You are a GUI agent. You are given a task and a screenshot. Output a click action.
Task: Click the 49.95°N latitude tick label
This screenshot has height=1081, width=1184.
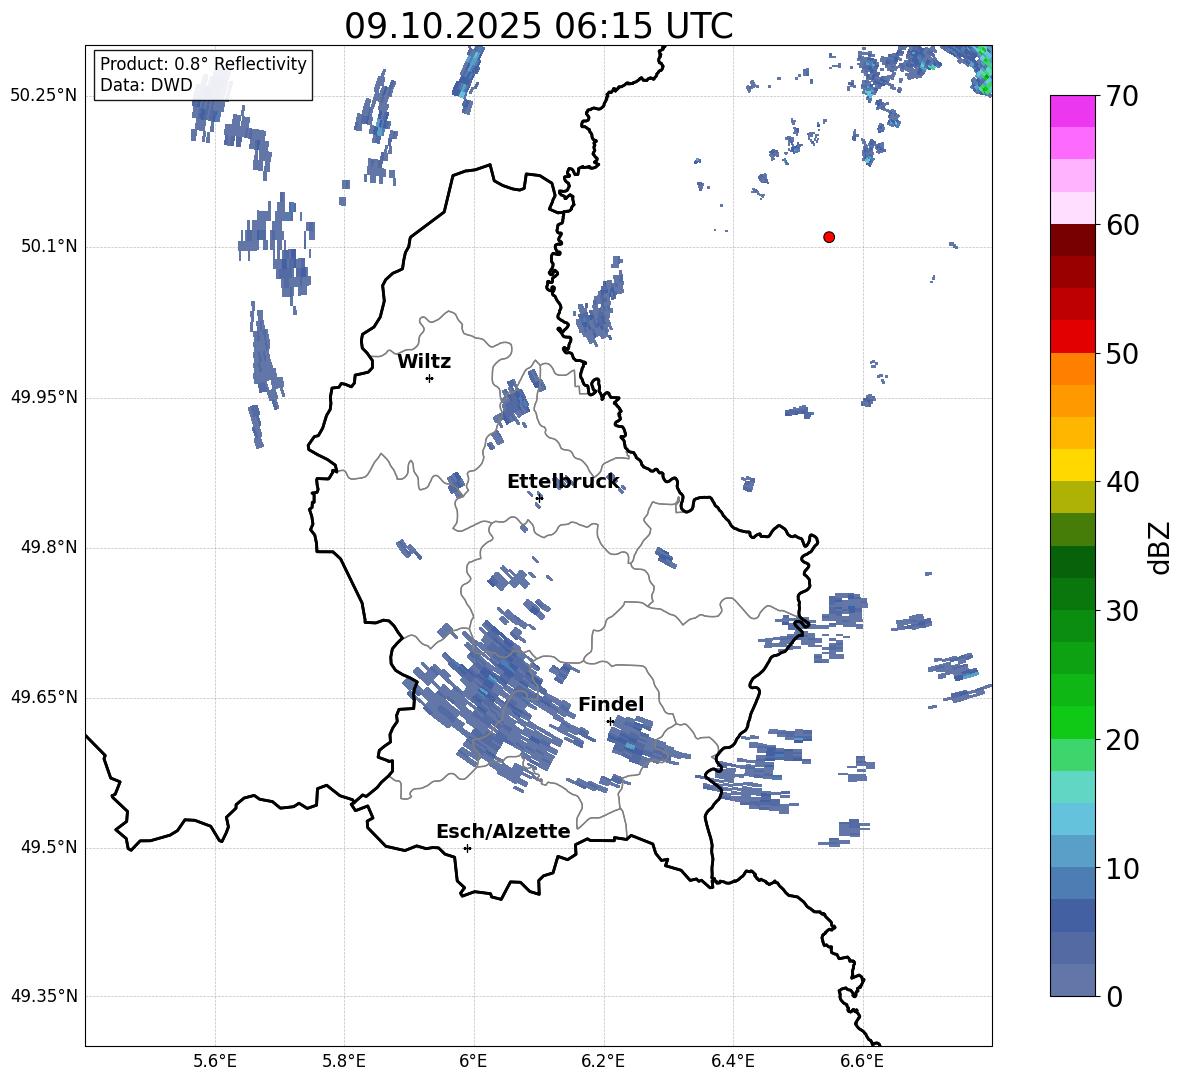pos(44,397)
